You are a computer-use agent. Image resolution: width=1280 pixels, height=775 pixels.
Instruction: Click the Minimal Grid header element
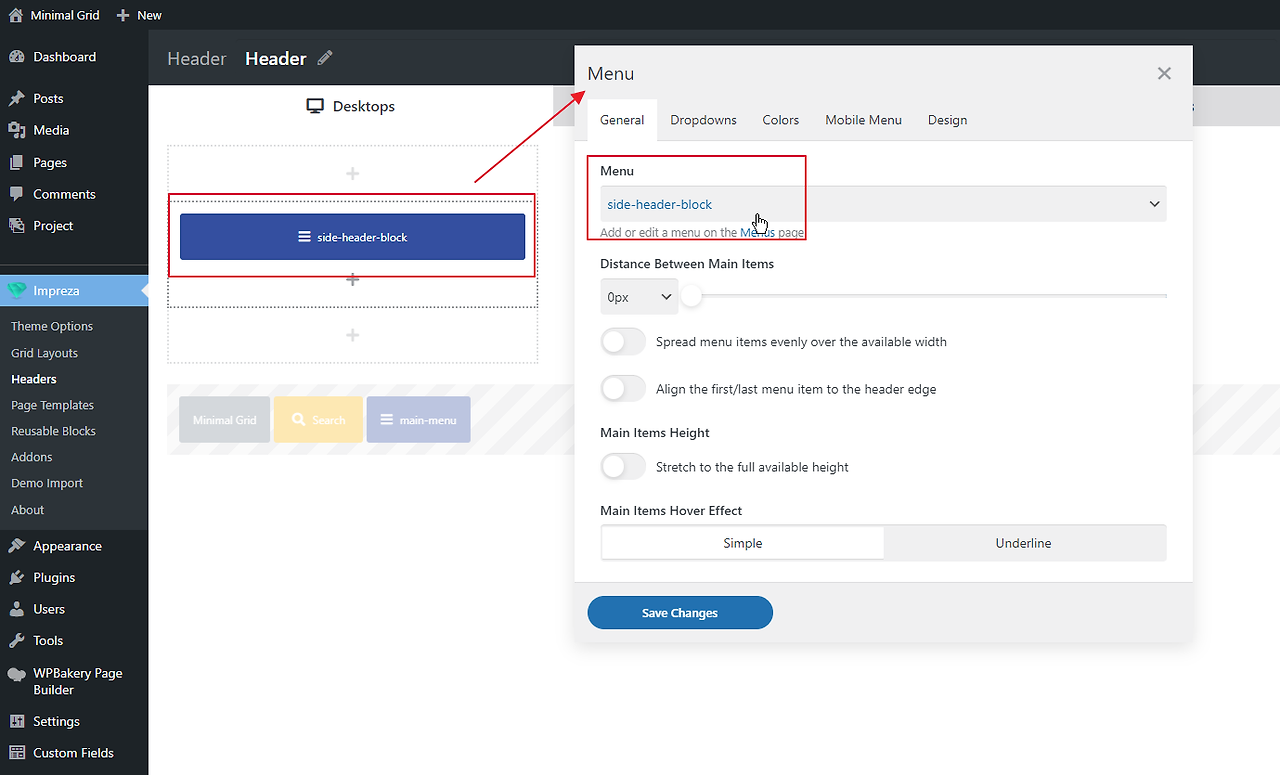pos(225,420)
